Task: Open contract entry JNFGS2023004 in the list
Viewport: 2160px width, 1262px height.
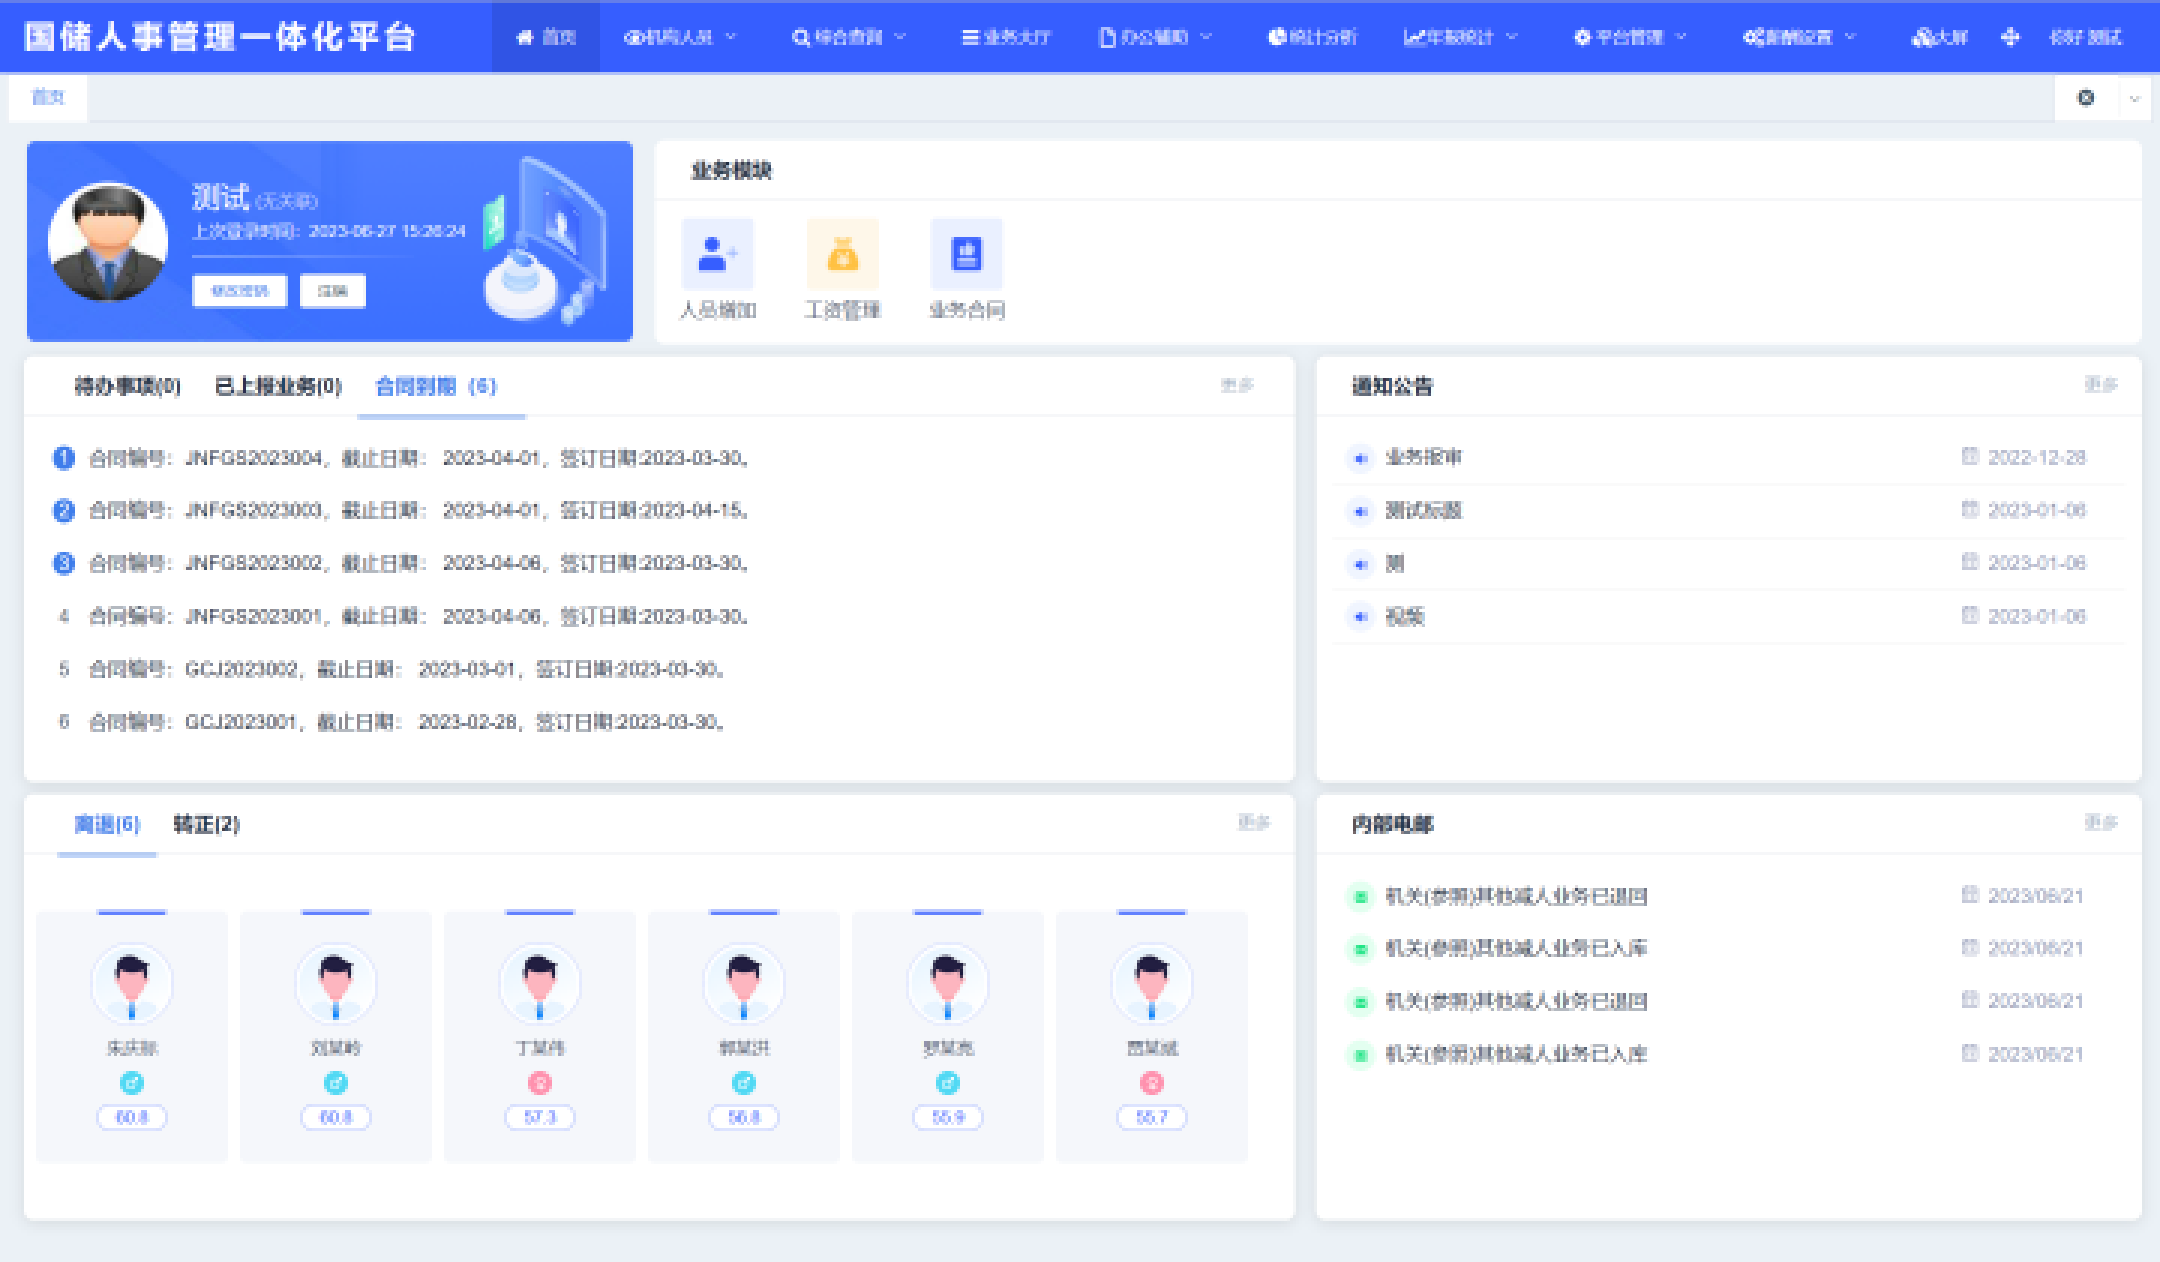Action: (x=418, y=458)
